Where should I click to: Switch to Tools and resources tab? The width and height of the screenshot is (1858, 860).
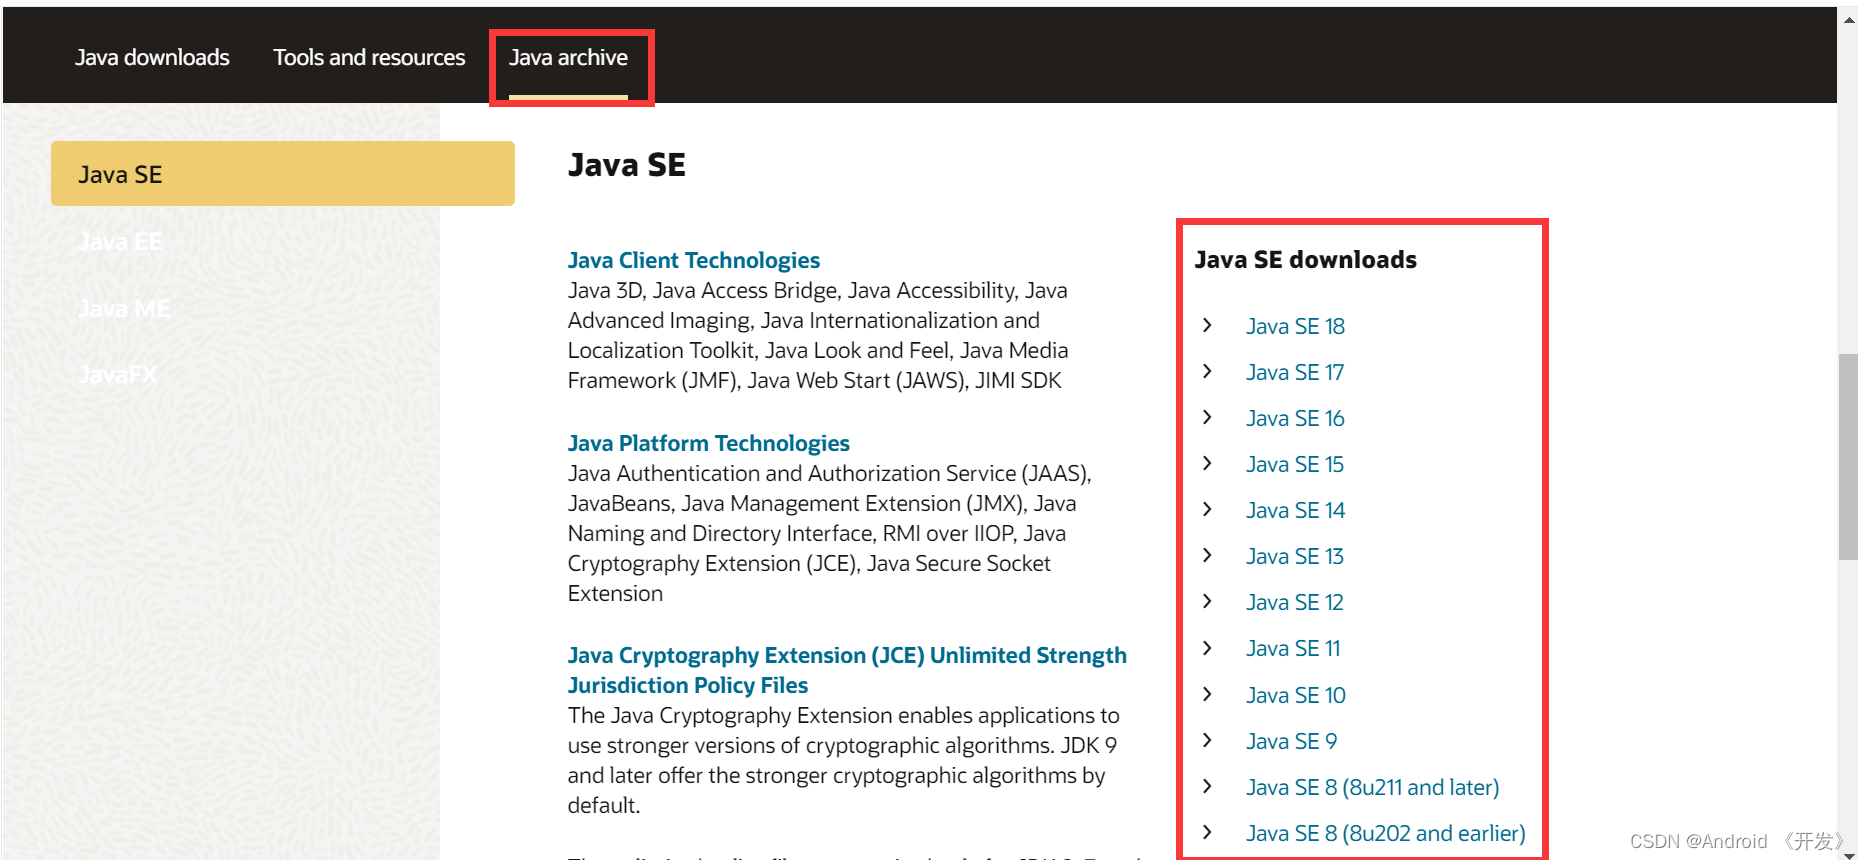coord(369,58)
